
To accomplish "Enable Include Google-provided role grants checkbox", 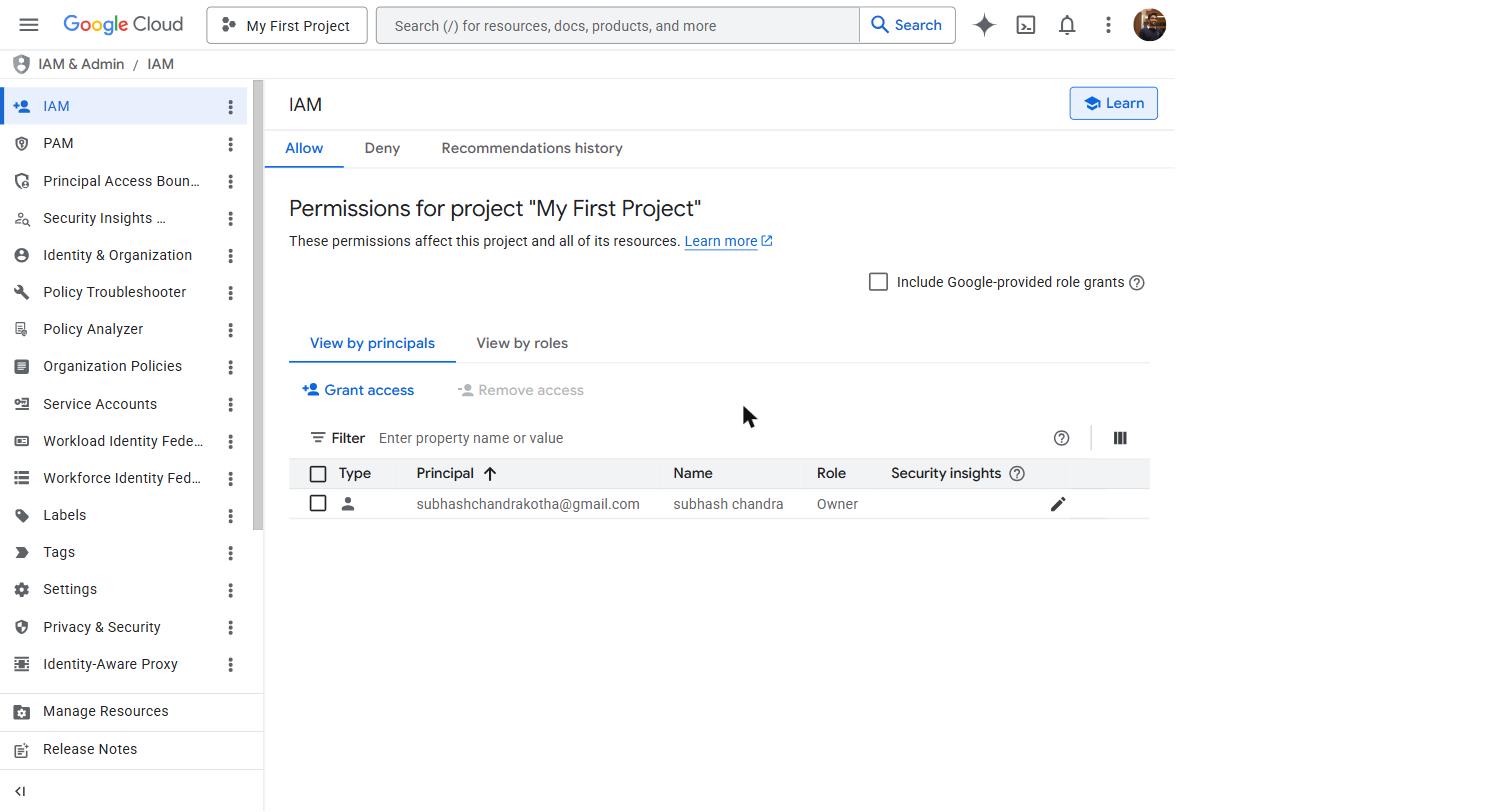I will click(878, 282).
